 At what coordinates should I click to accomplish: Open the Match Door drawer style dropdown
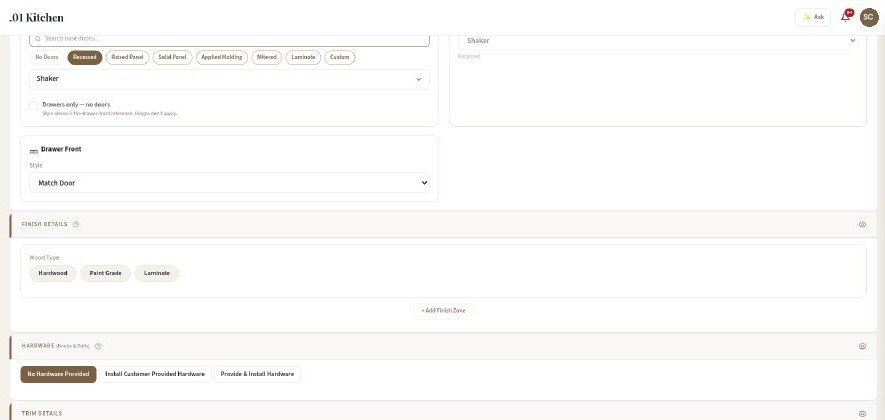229,183
